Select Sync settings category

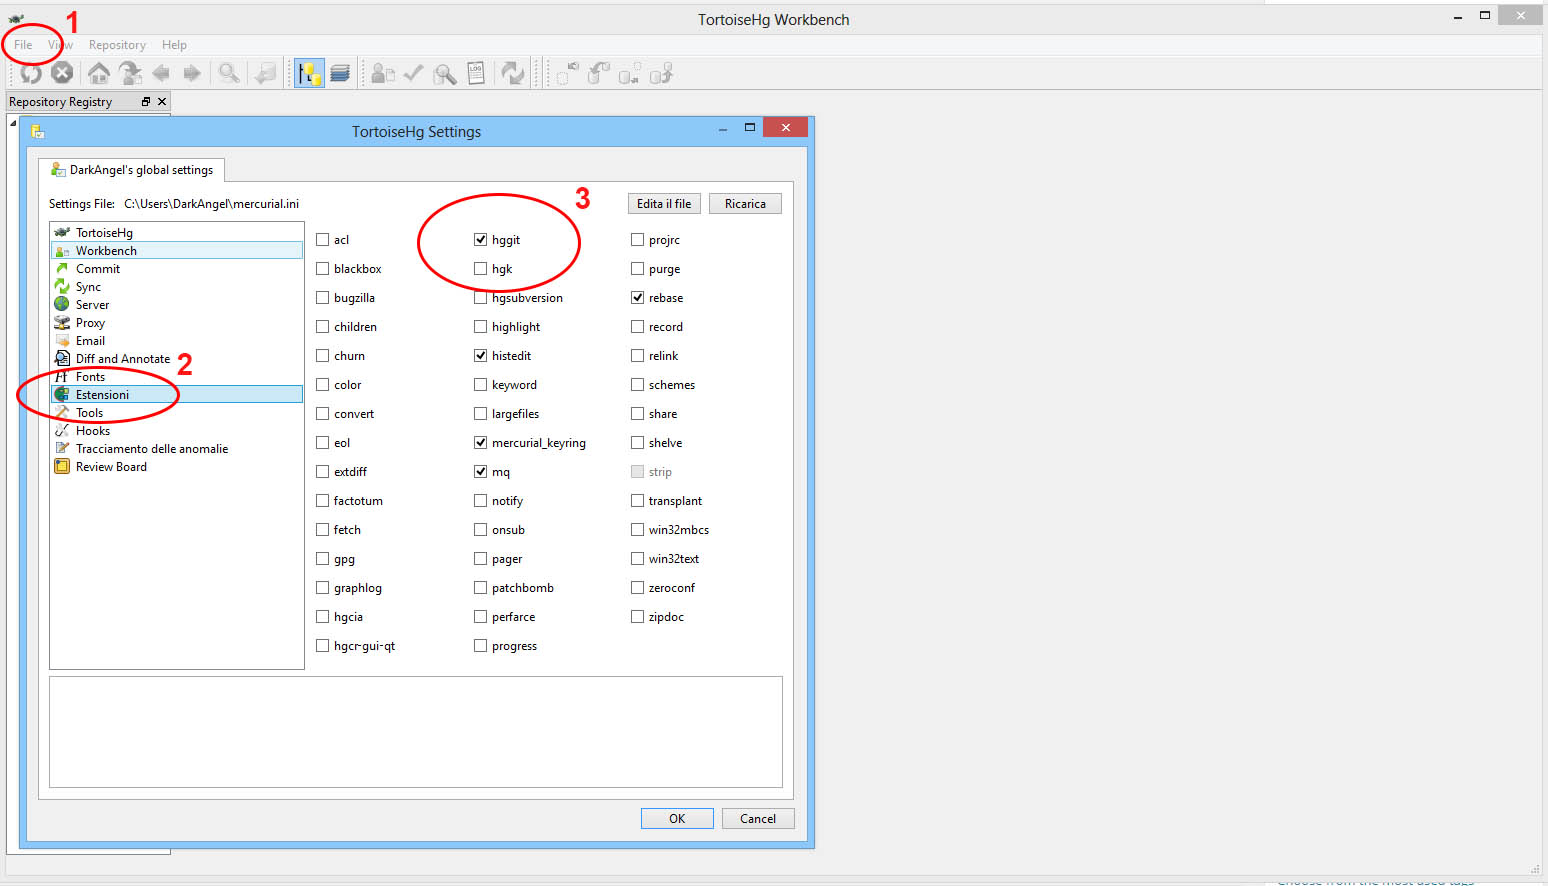(x=177, y=287)
